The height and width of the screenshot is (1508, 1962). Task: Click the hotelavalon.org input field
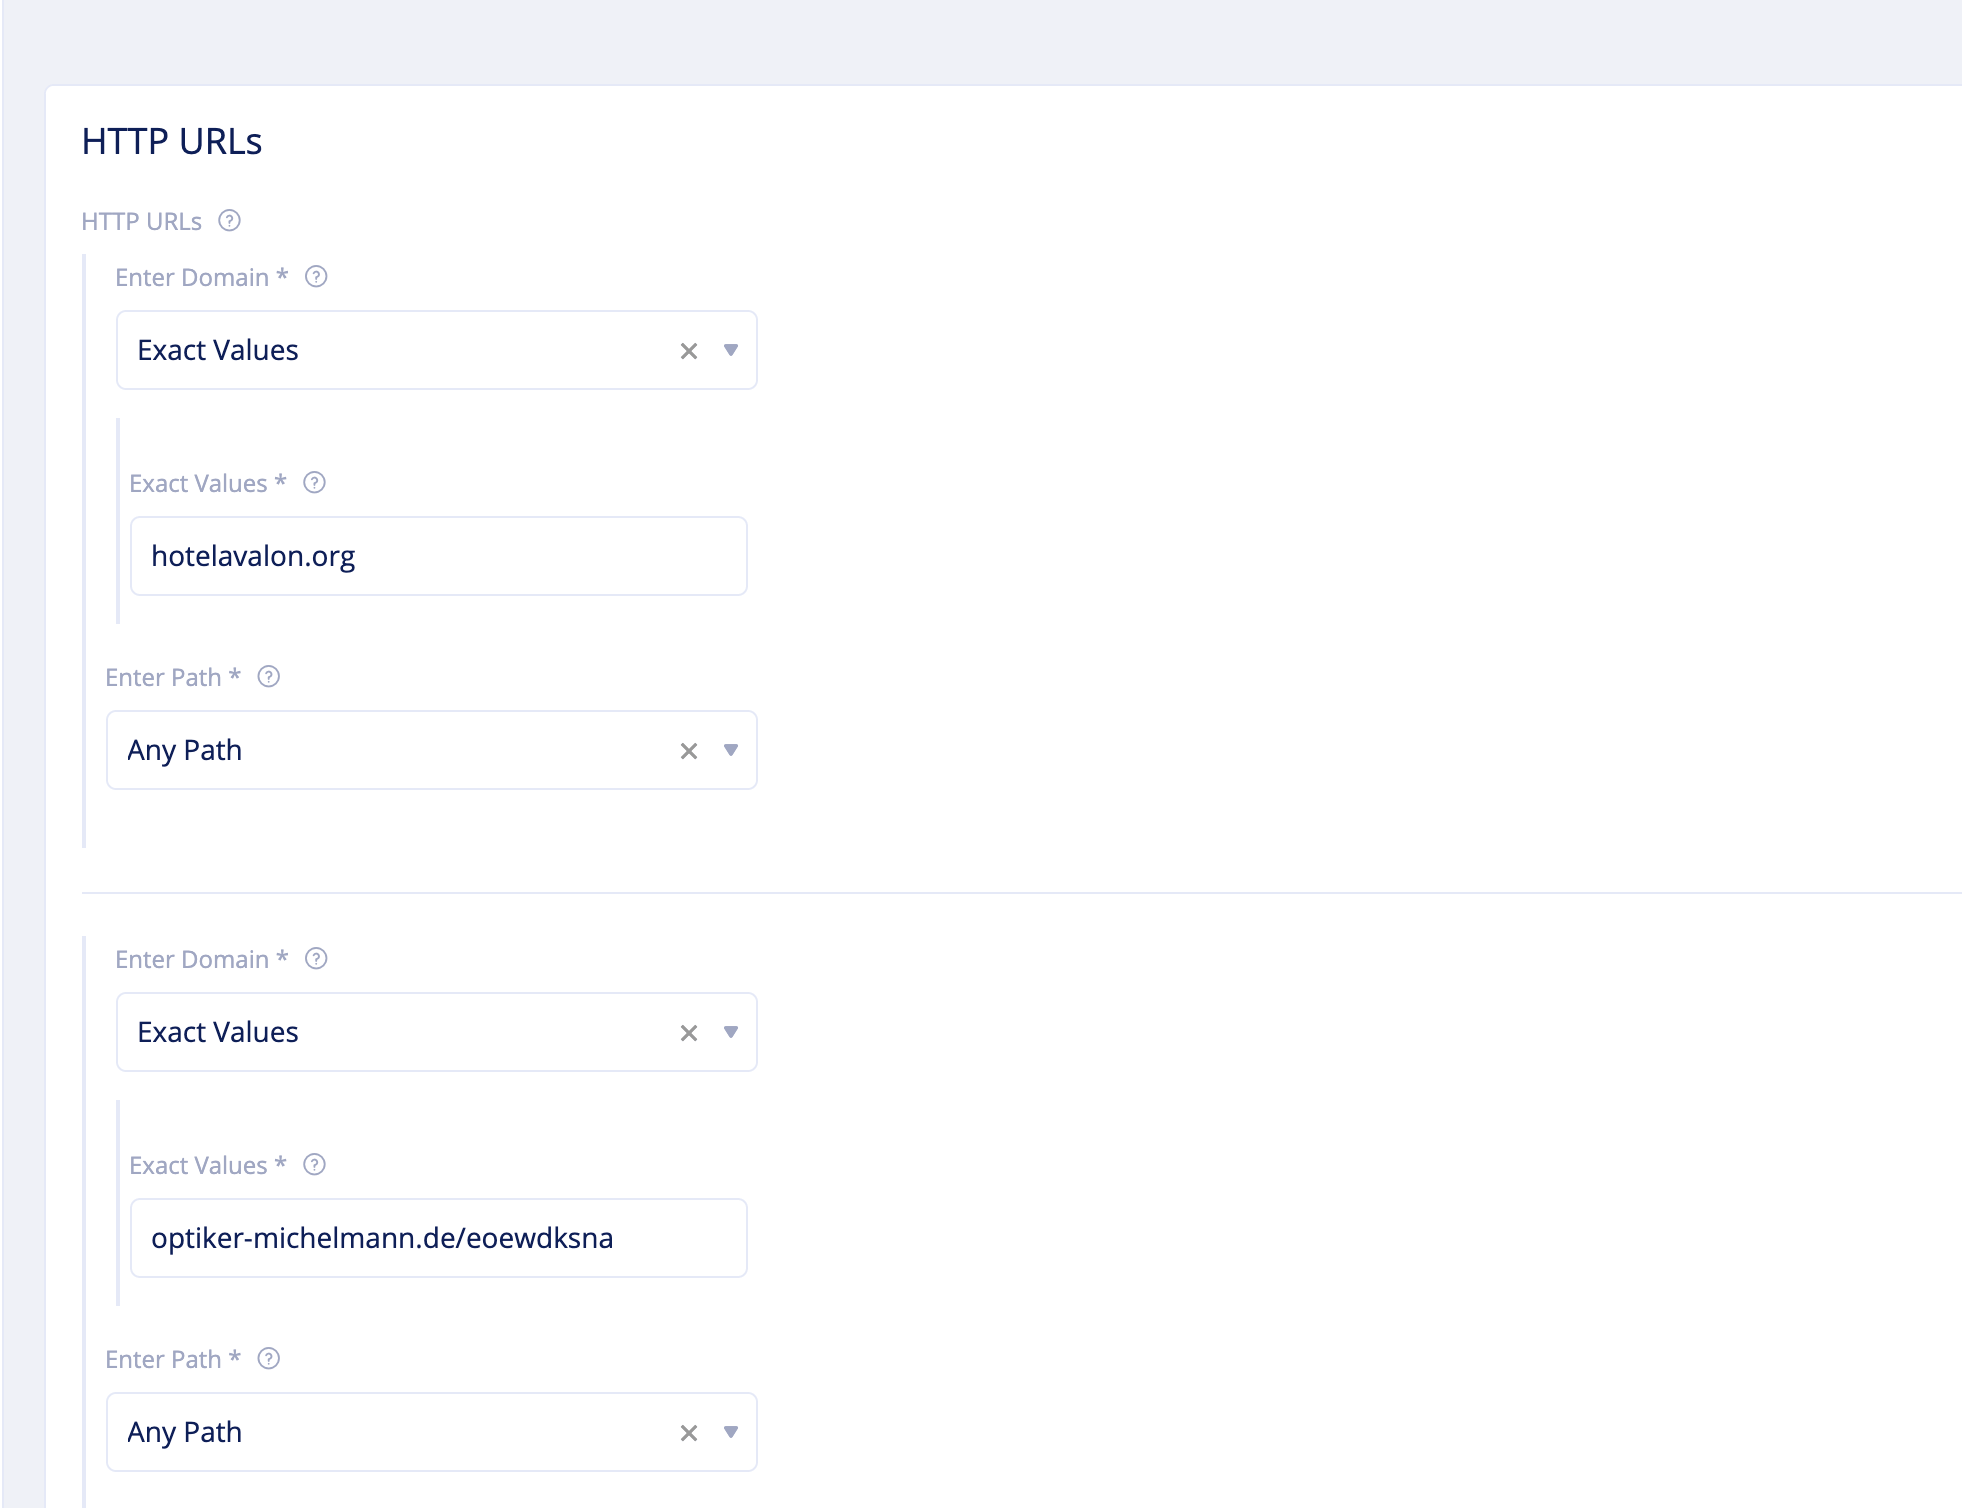[438, 556]
